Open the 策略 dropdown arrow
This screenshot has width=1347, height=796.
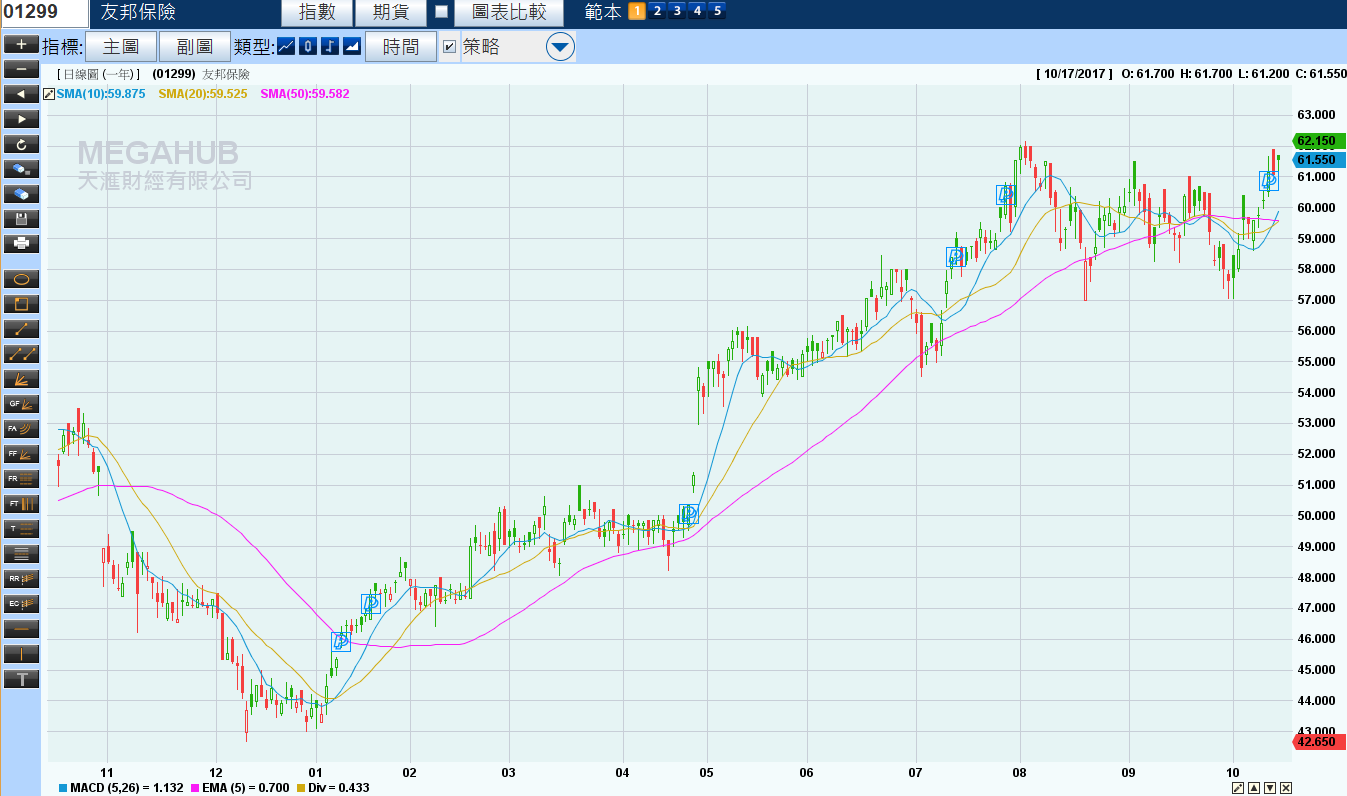click(560, 46)
